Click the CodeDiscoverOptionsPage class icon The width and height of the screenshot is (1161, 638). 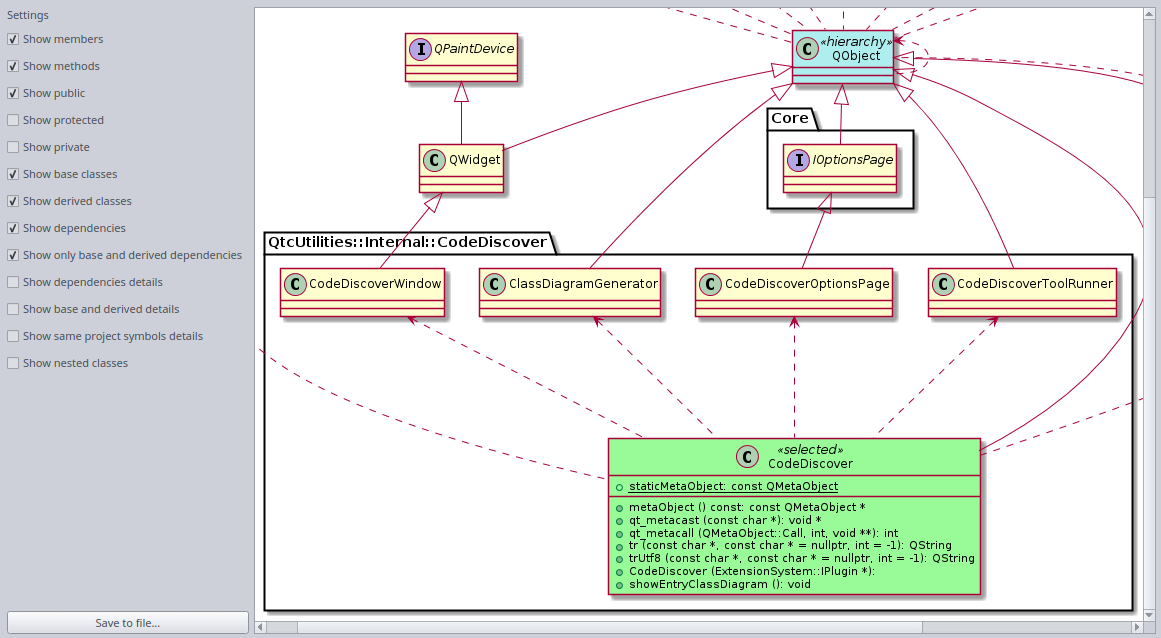(x=710, y=284)
